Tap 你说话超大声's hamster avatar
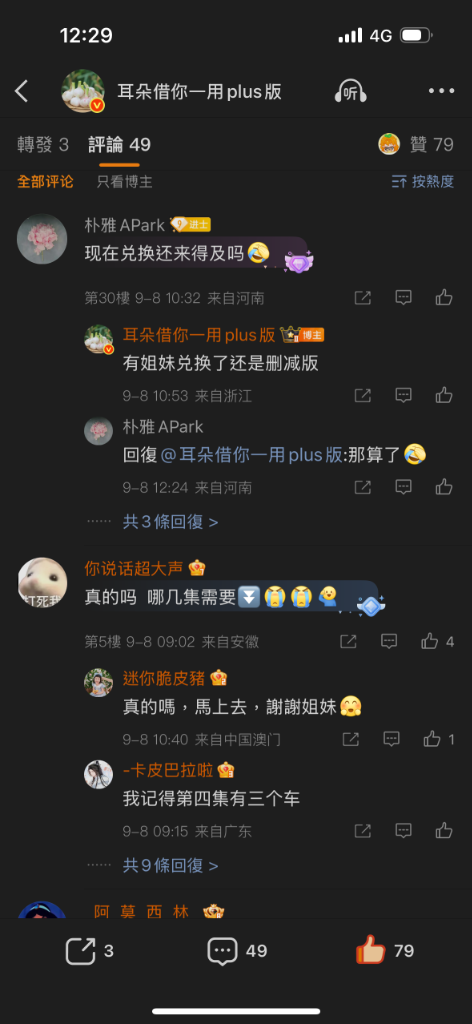This screenshot has width=472, height=1024. click(42, 583)
